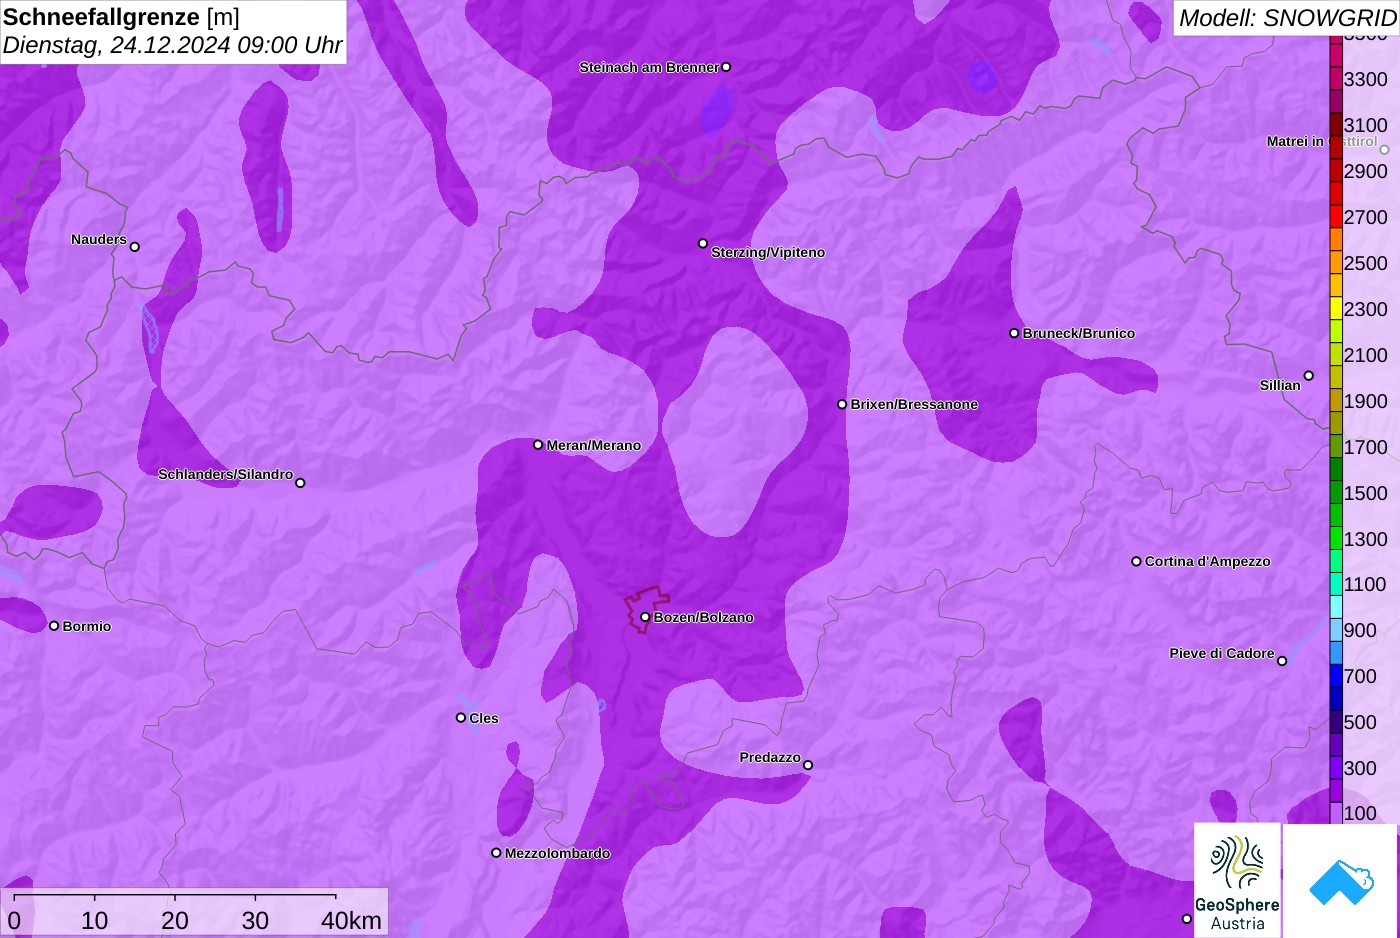The image size is (1400, 938).
Task: Click the "30" scale bar label
Action: pyautogui.click(x=255, y=920)
